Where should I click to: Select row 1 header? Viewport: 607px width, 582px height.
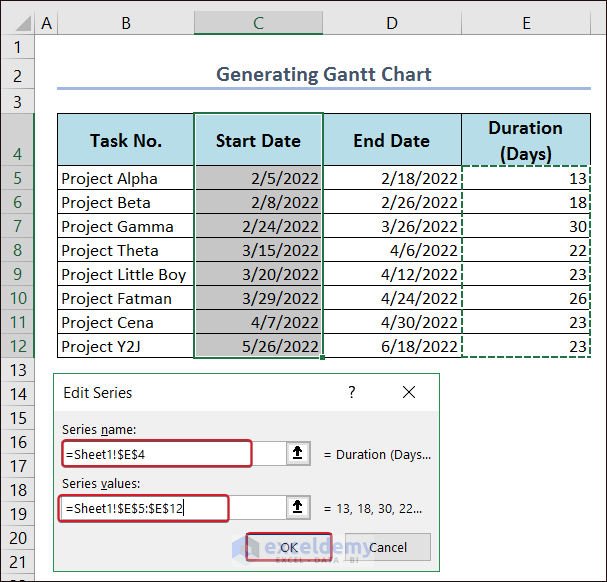click(x=17, y=47)
